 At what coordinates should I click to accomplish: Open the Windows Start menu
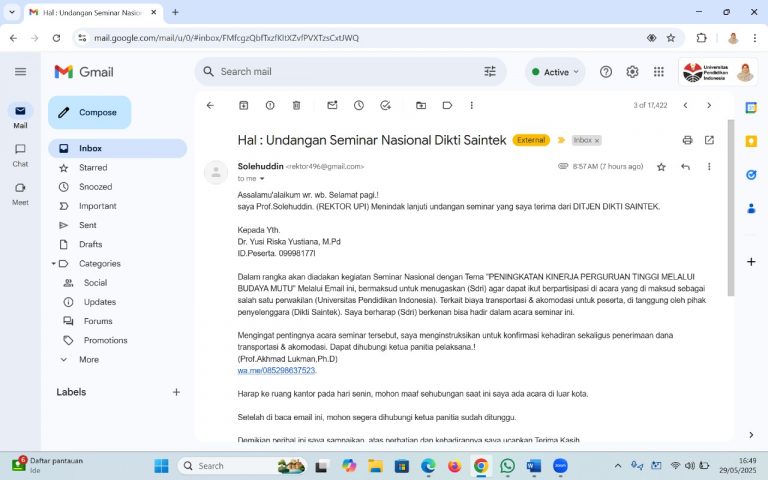point(161,466)
